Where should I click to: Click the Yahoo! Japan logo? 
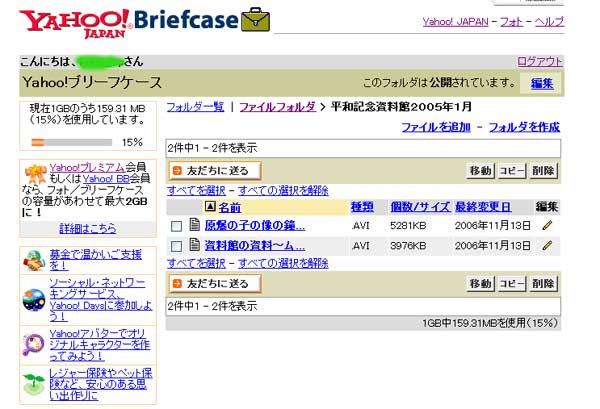pos(75,23)
